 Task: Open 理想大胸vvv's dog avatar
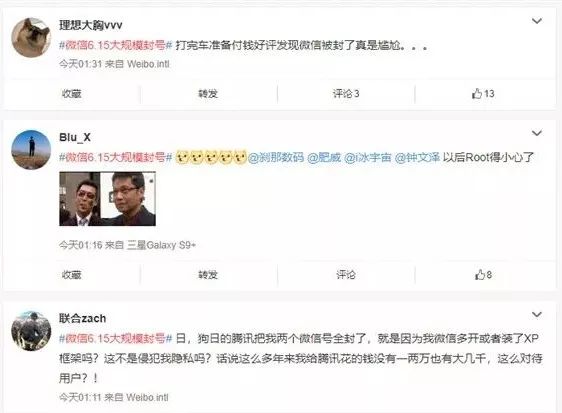pos(31,38)
